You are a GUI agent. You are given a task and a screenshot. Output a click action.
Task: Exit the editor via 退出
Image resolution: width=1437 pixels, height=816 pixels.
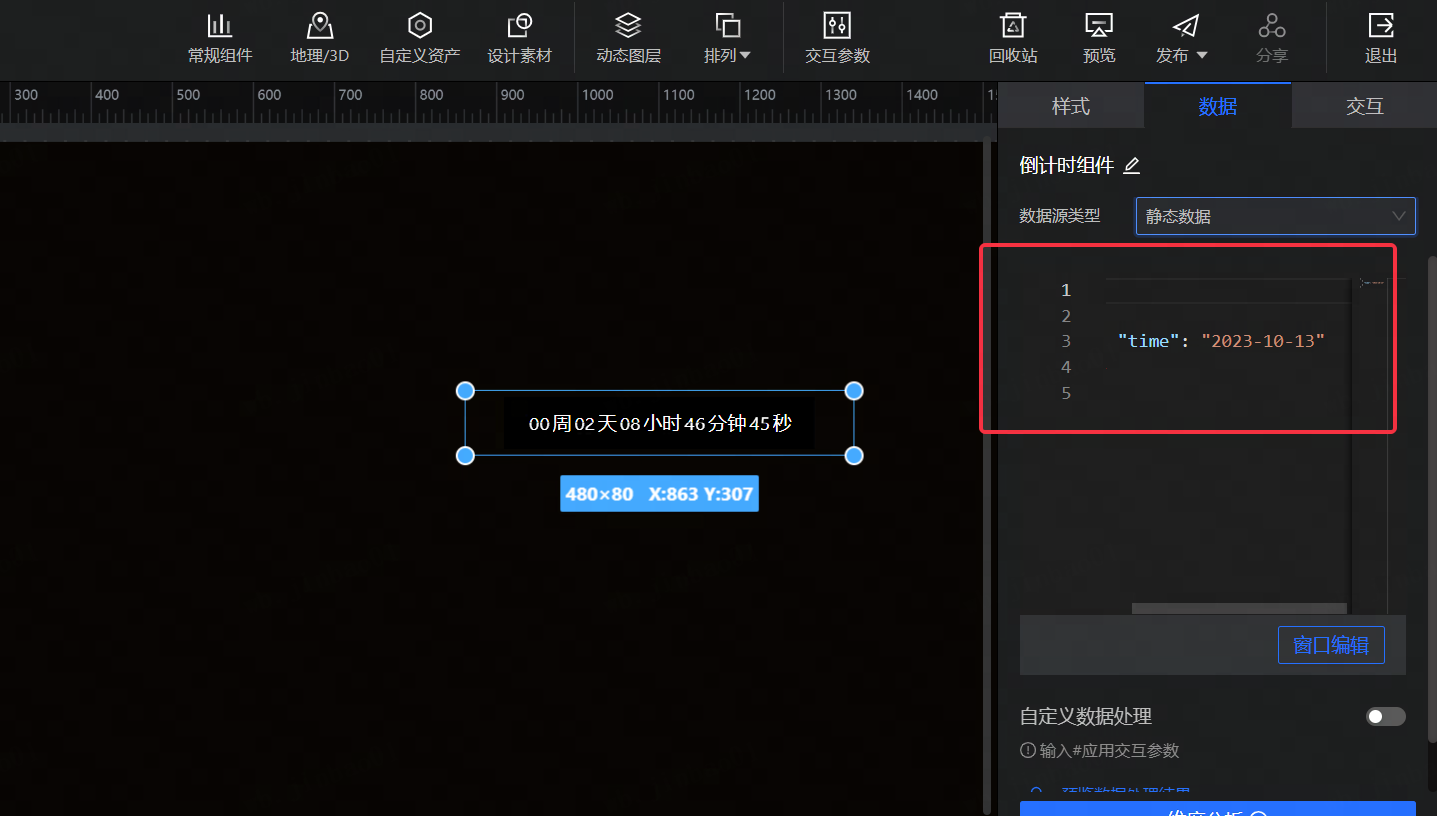(x=1381, y=37)
